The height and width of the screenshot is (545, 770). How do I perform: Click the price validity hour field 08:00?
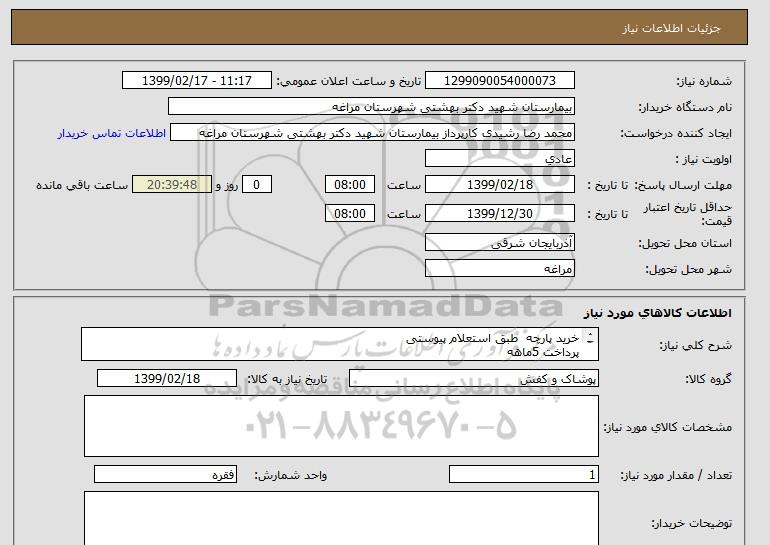[x=351, y=213]
